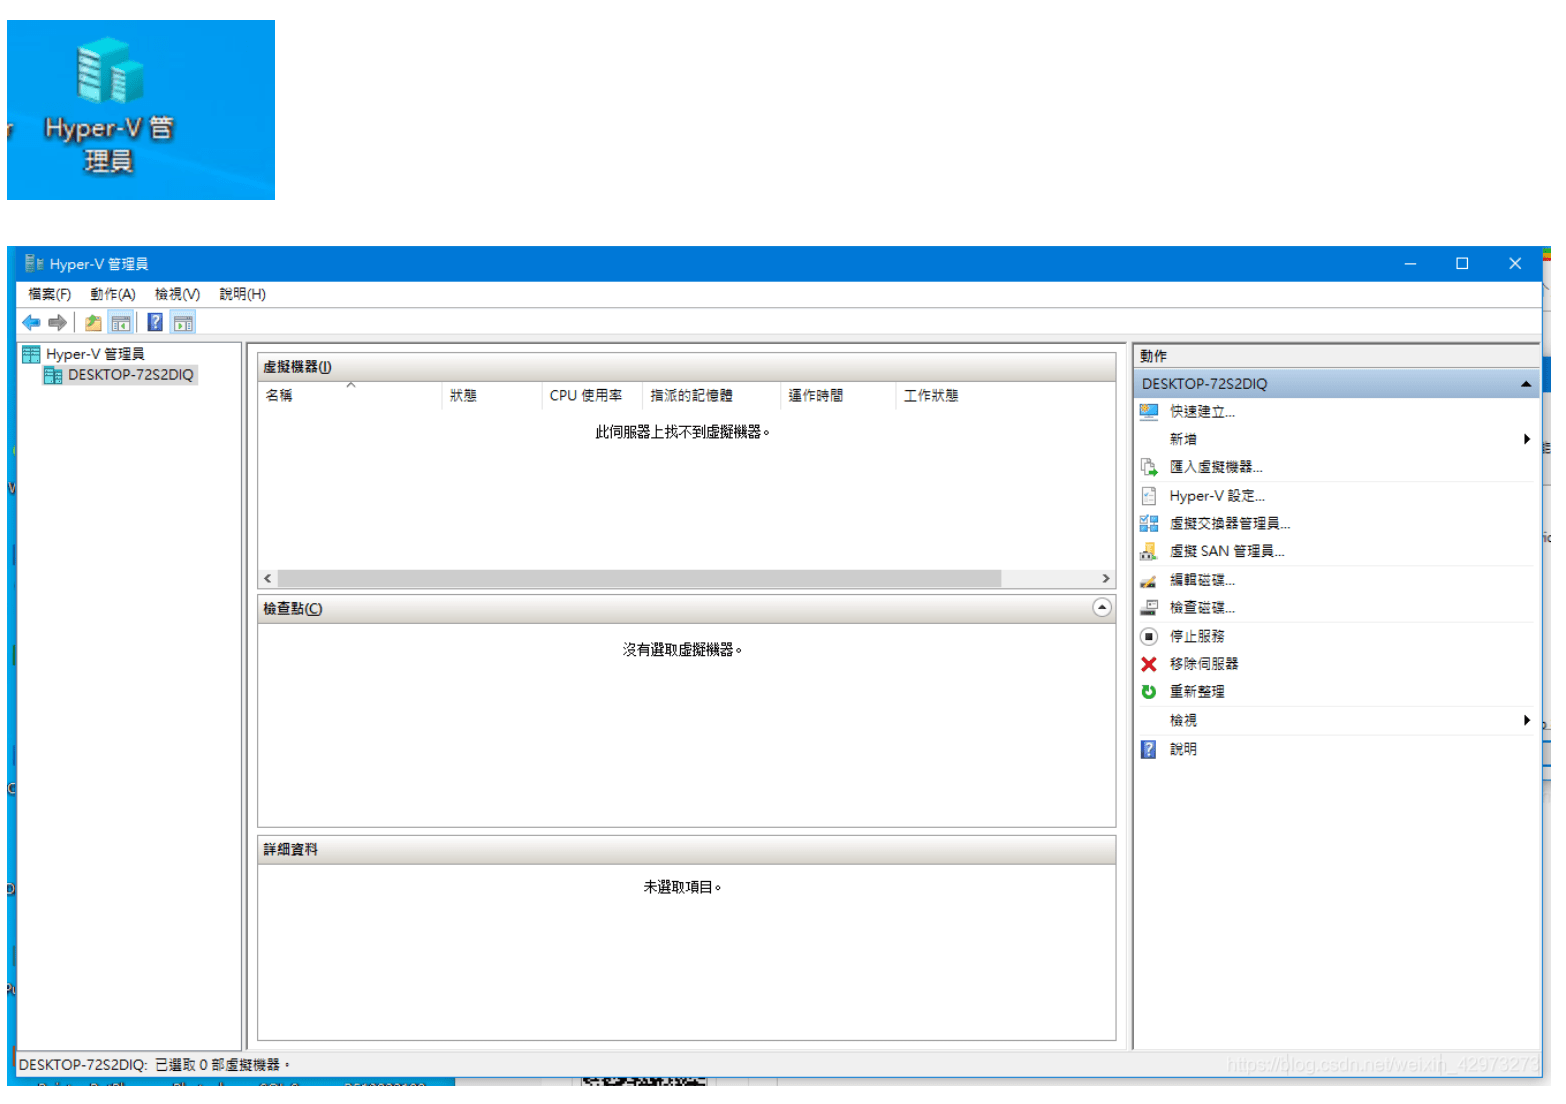Sort by 指派的記憶體 column header

[711, 396]
